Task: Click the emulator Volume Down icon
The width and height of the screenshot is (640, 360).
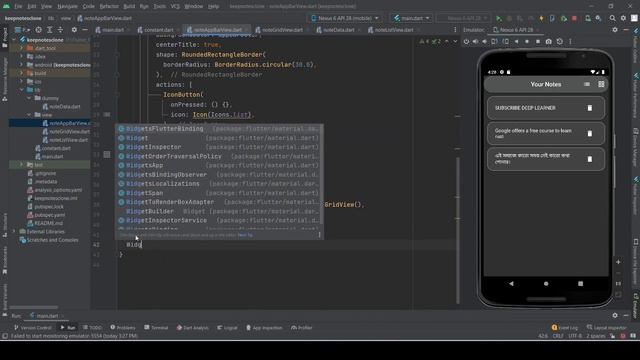Action: [x=484, y=42]
